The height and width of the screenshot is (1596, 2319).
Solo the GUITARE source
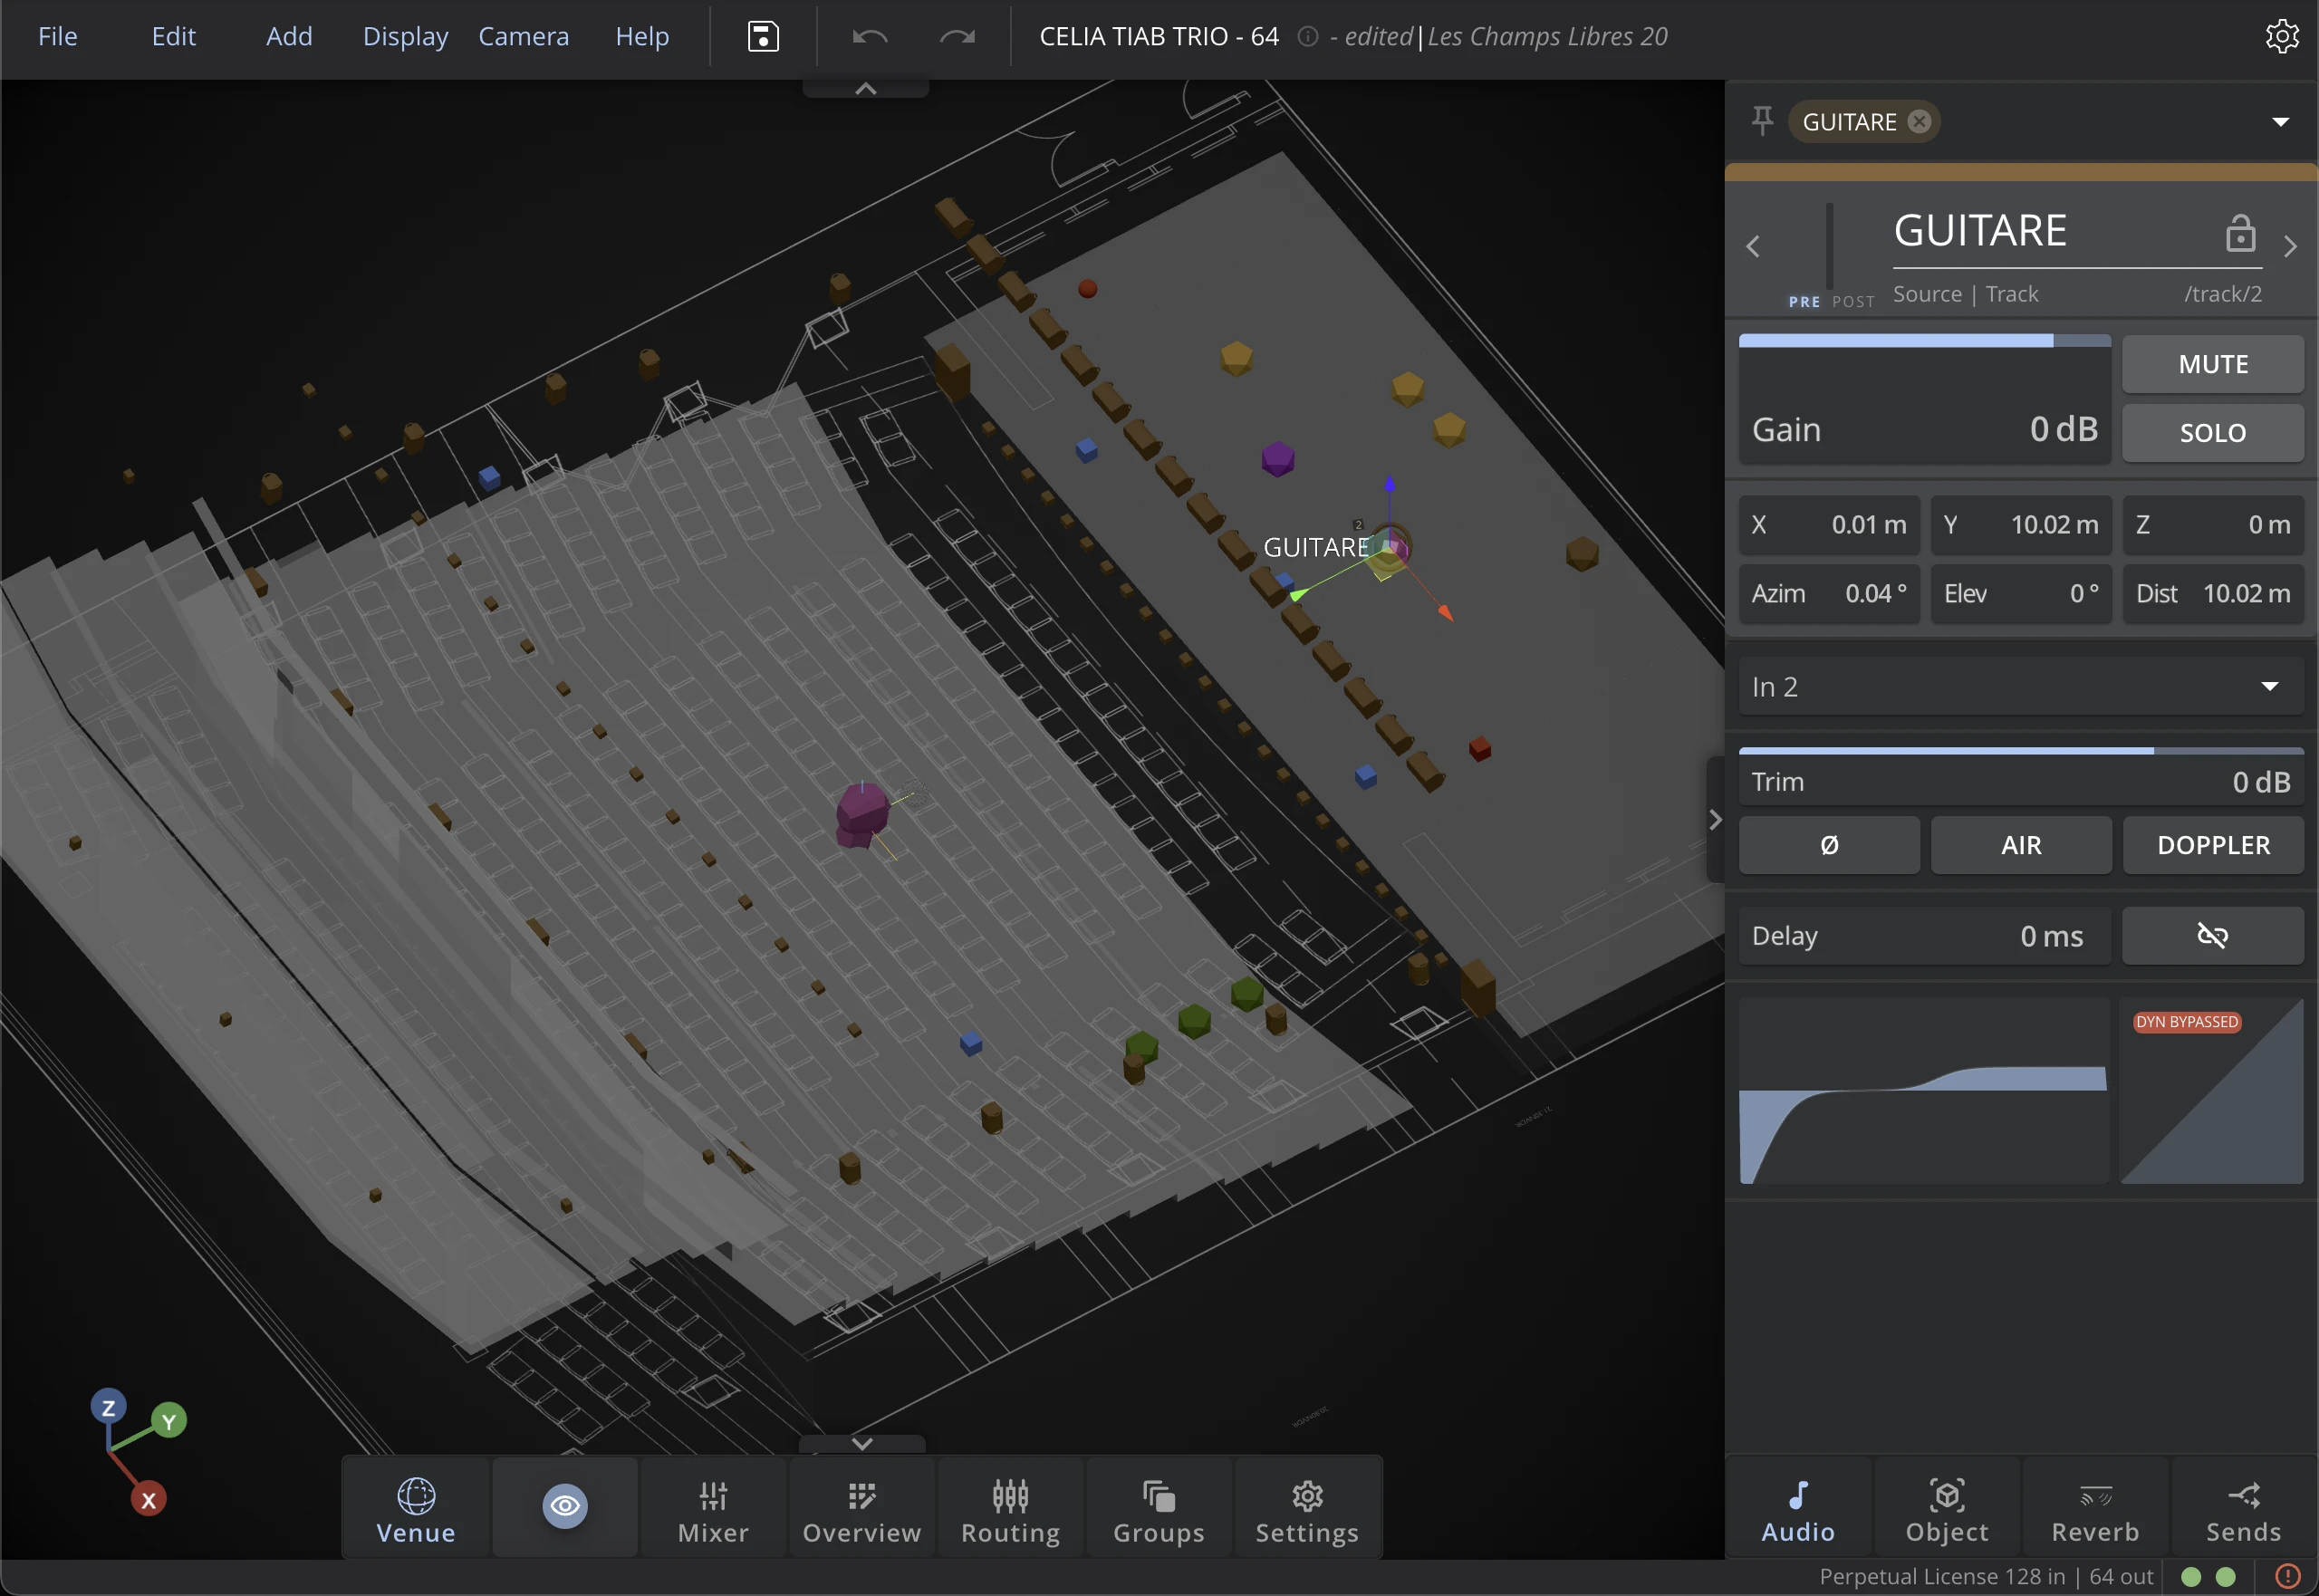tap(2213, 432)
